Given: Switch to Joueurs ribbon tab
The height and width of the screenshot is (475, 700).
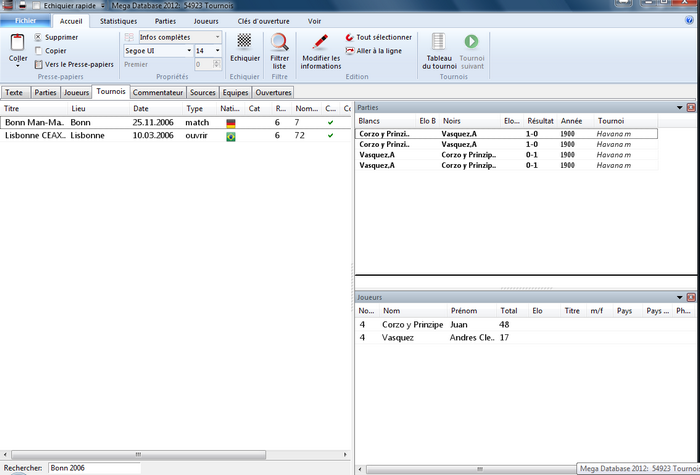Looking at the screenshot, I should (x=206, y=21).
